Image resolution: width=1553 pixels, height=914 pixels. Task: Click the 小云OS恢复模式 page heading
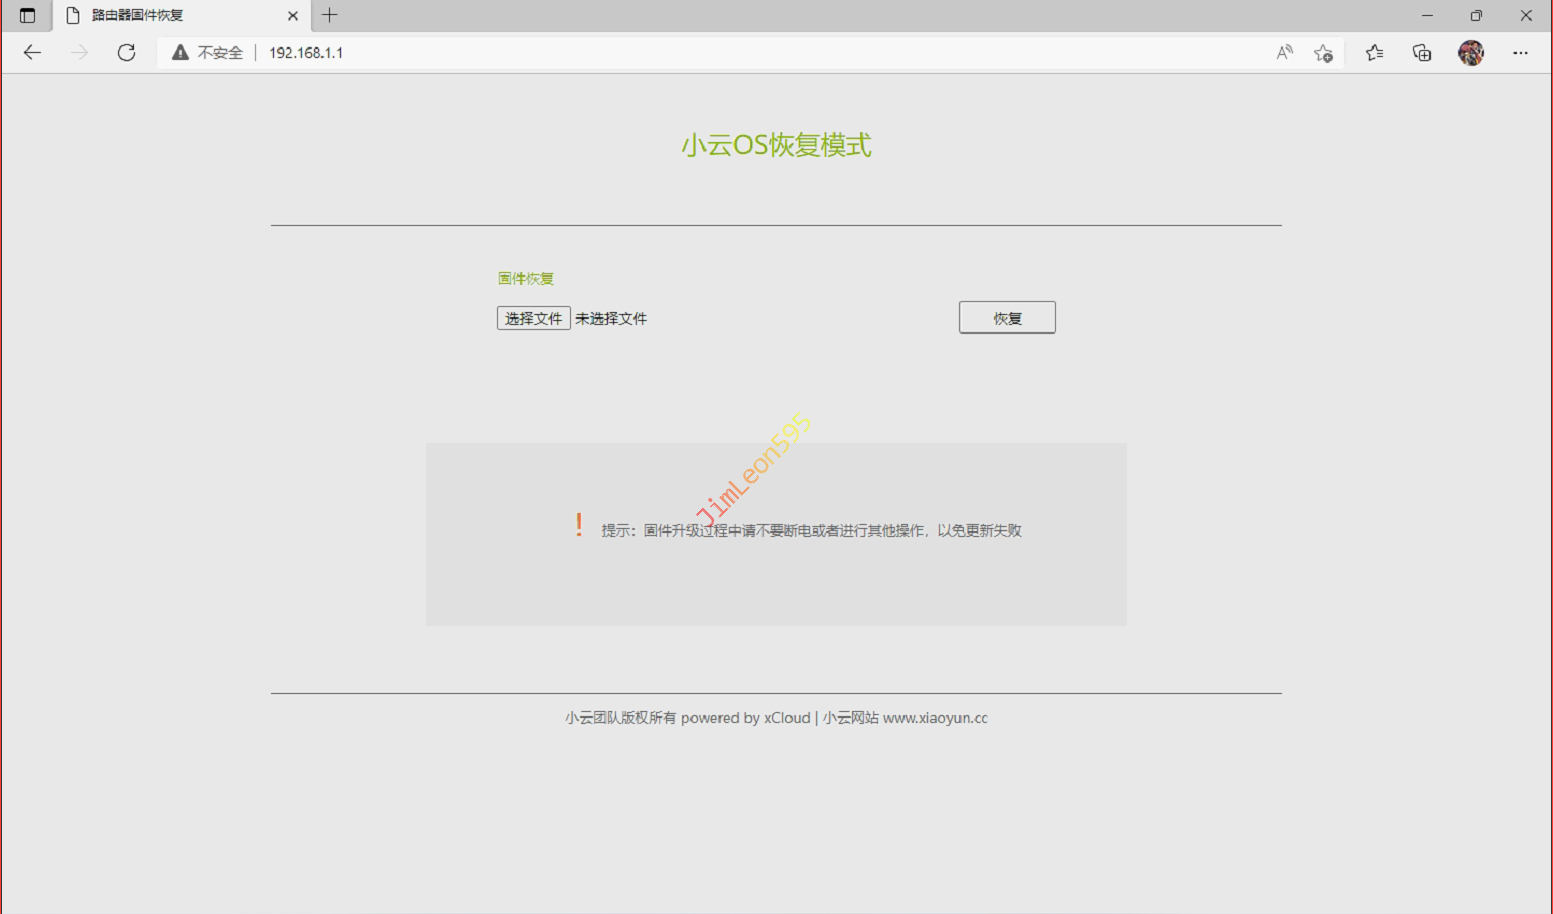click(x=776, y=145)
